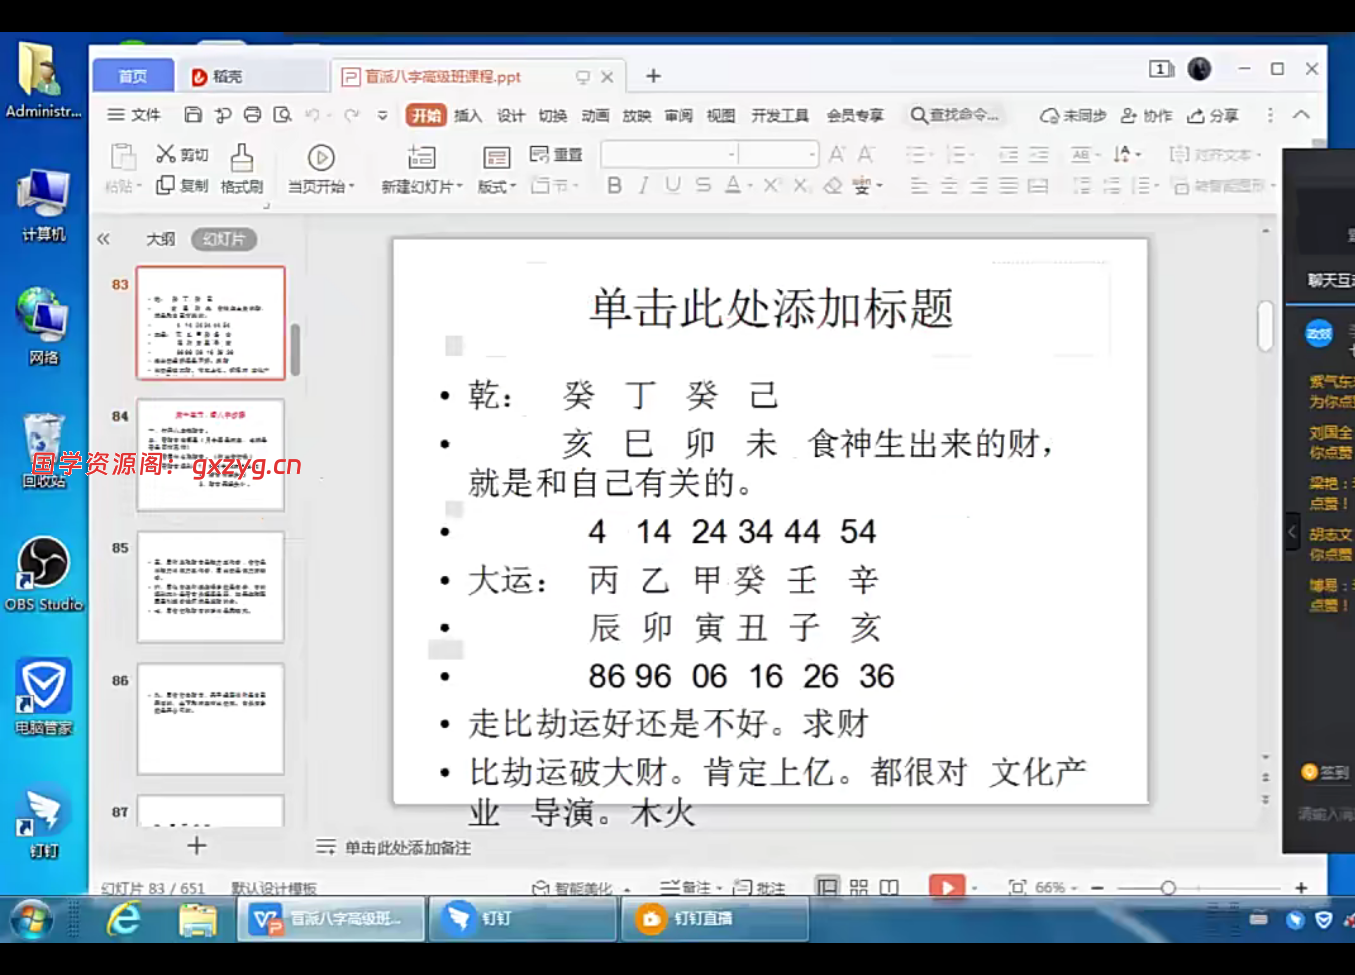The width and height of the screenshot is (1355, 975).
Task: Click the 粘贴 (Paste) clipboard icon
Action: point(123,158)
